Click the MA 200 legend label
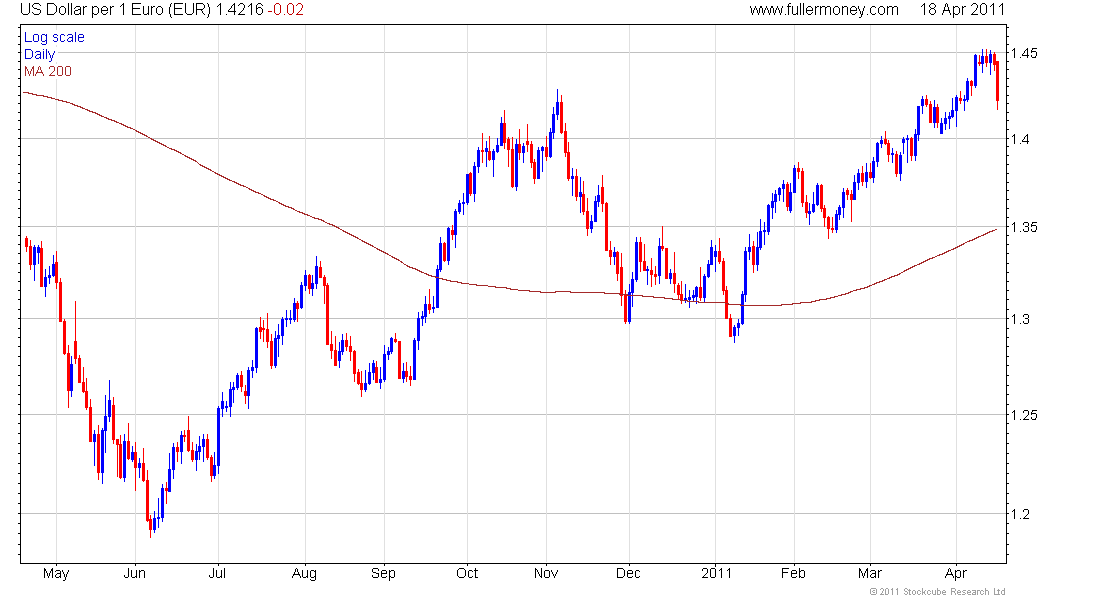 tap(48, 71)
